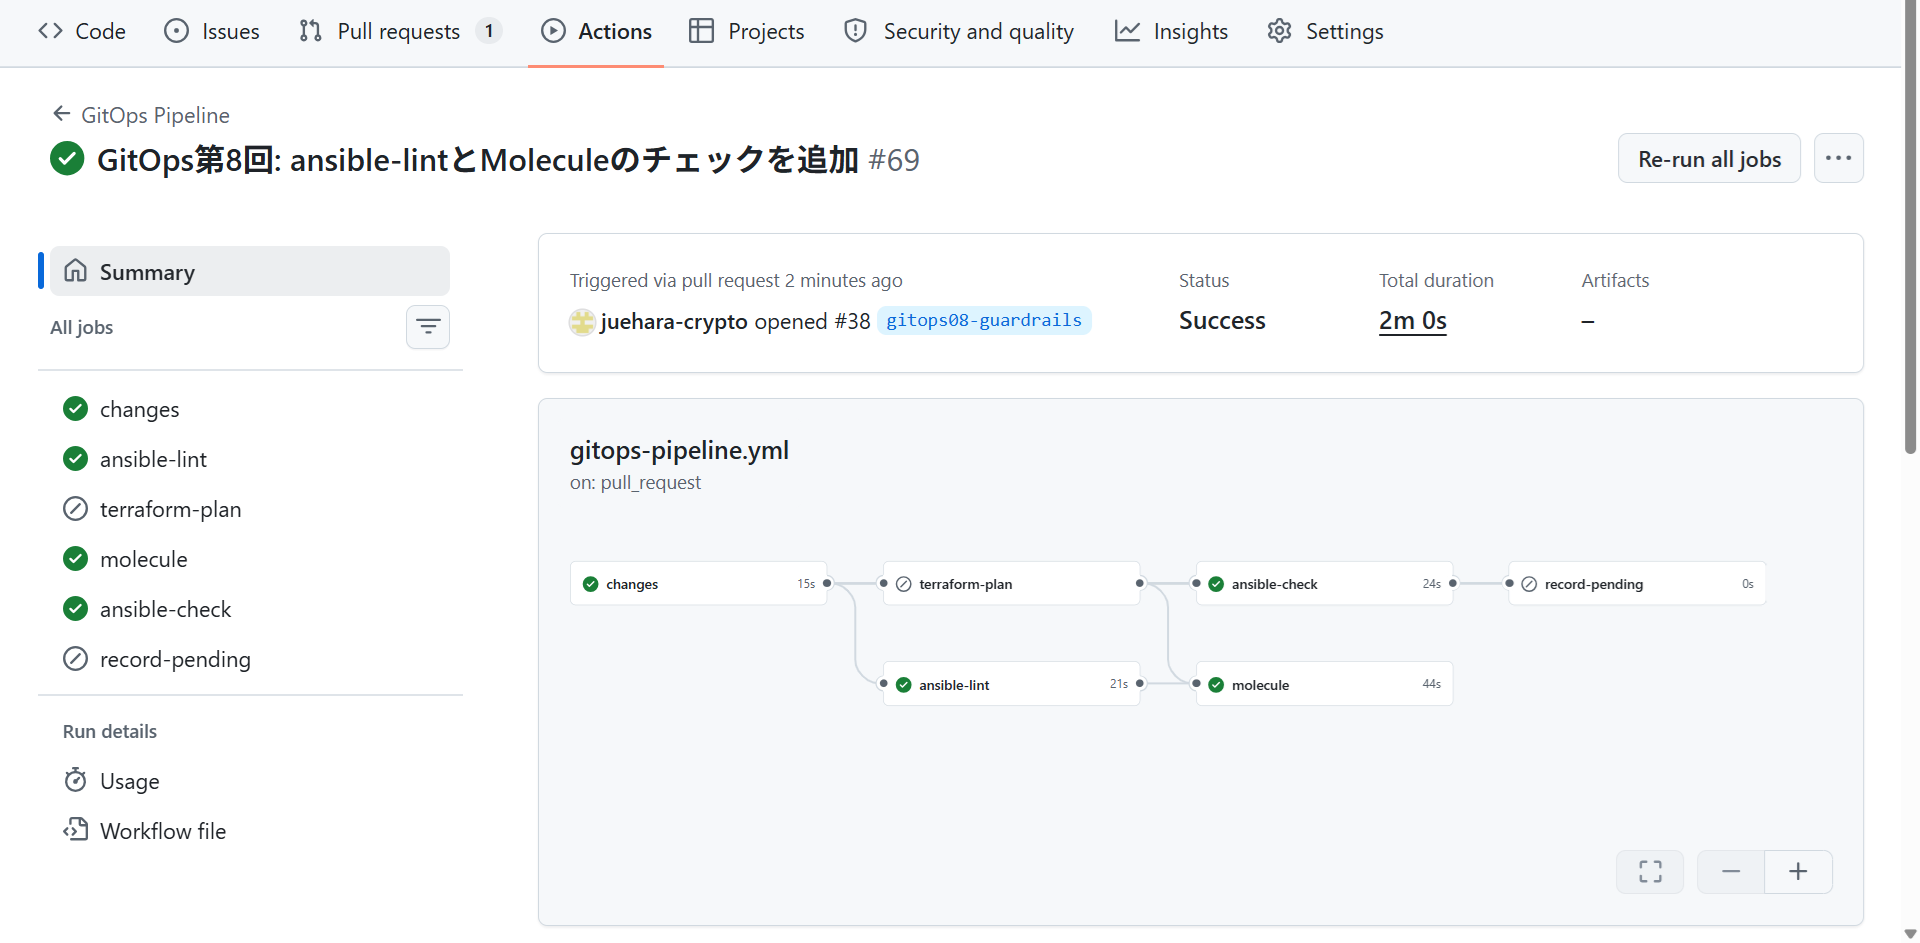Click the molecule node in workflow graph
The height and width of the screenshot is (943, 1920).
click(x=1324, y=684)
